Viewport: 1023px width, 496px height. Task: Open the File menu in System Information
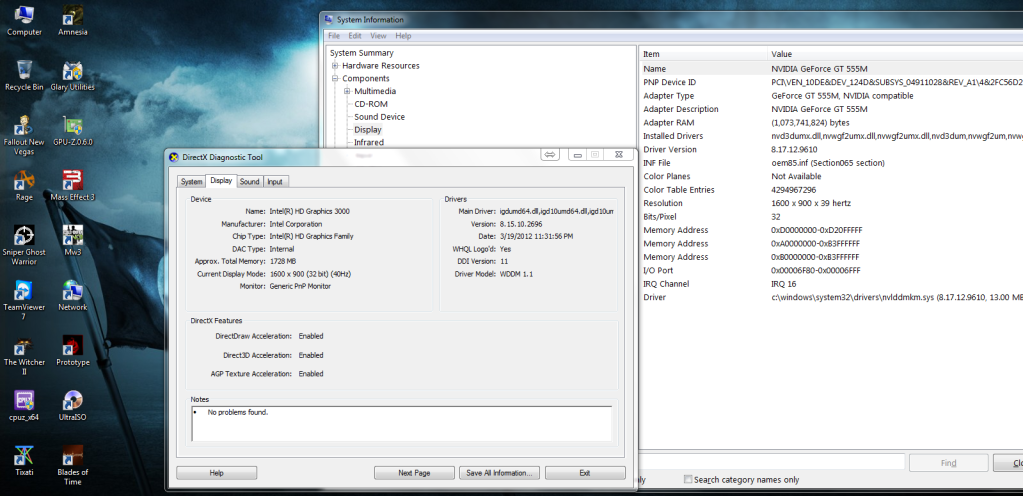tap(334, 36)
